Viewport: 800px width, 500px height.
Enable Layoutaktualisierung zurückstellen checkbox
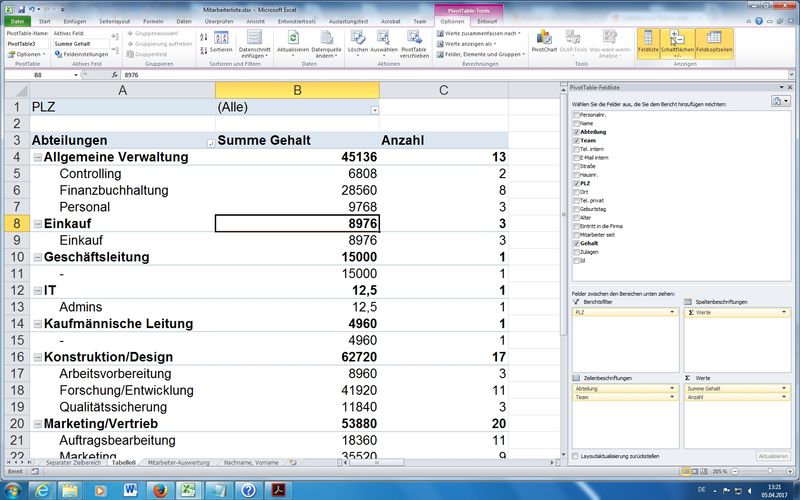coord(575,456)
